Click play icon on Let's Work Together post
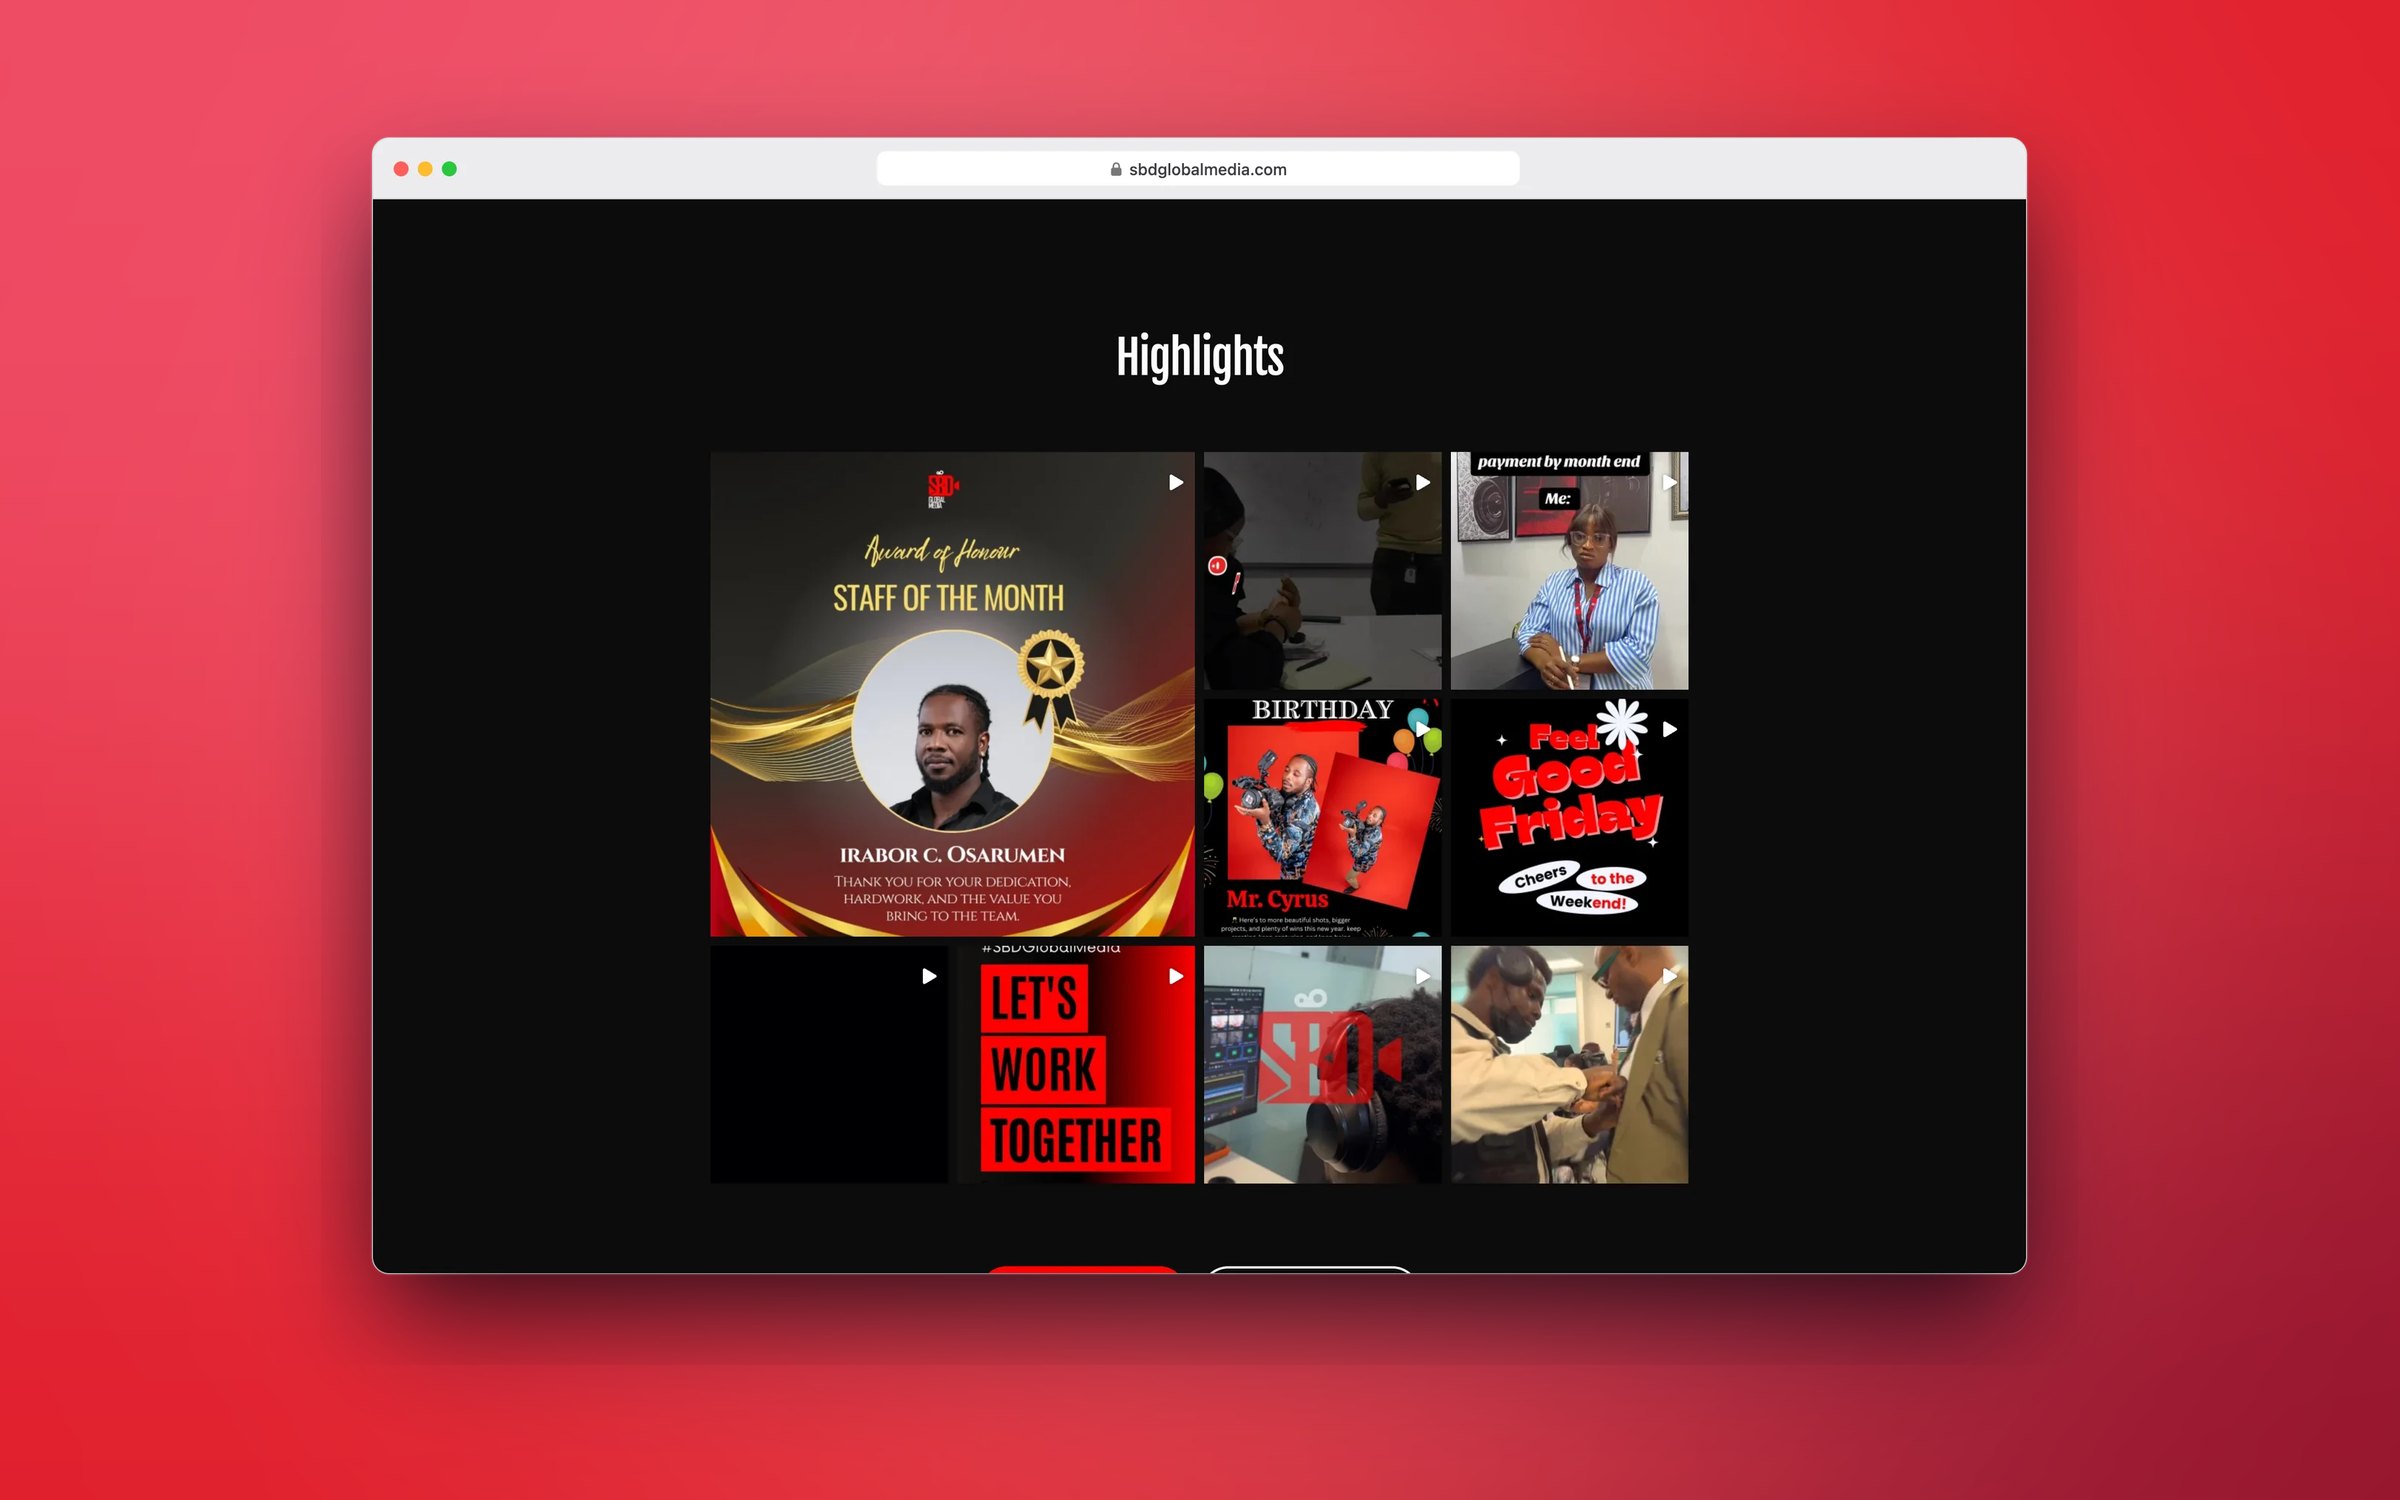 point(1176,976)
